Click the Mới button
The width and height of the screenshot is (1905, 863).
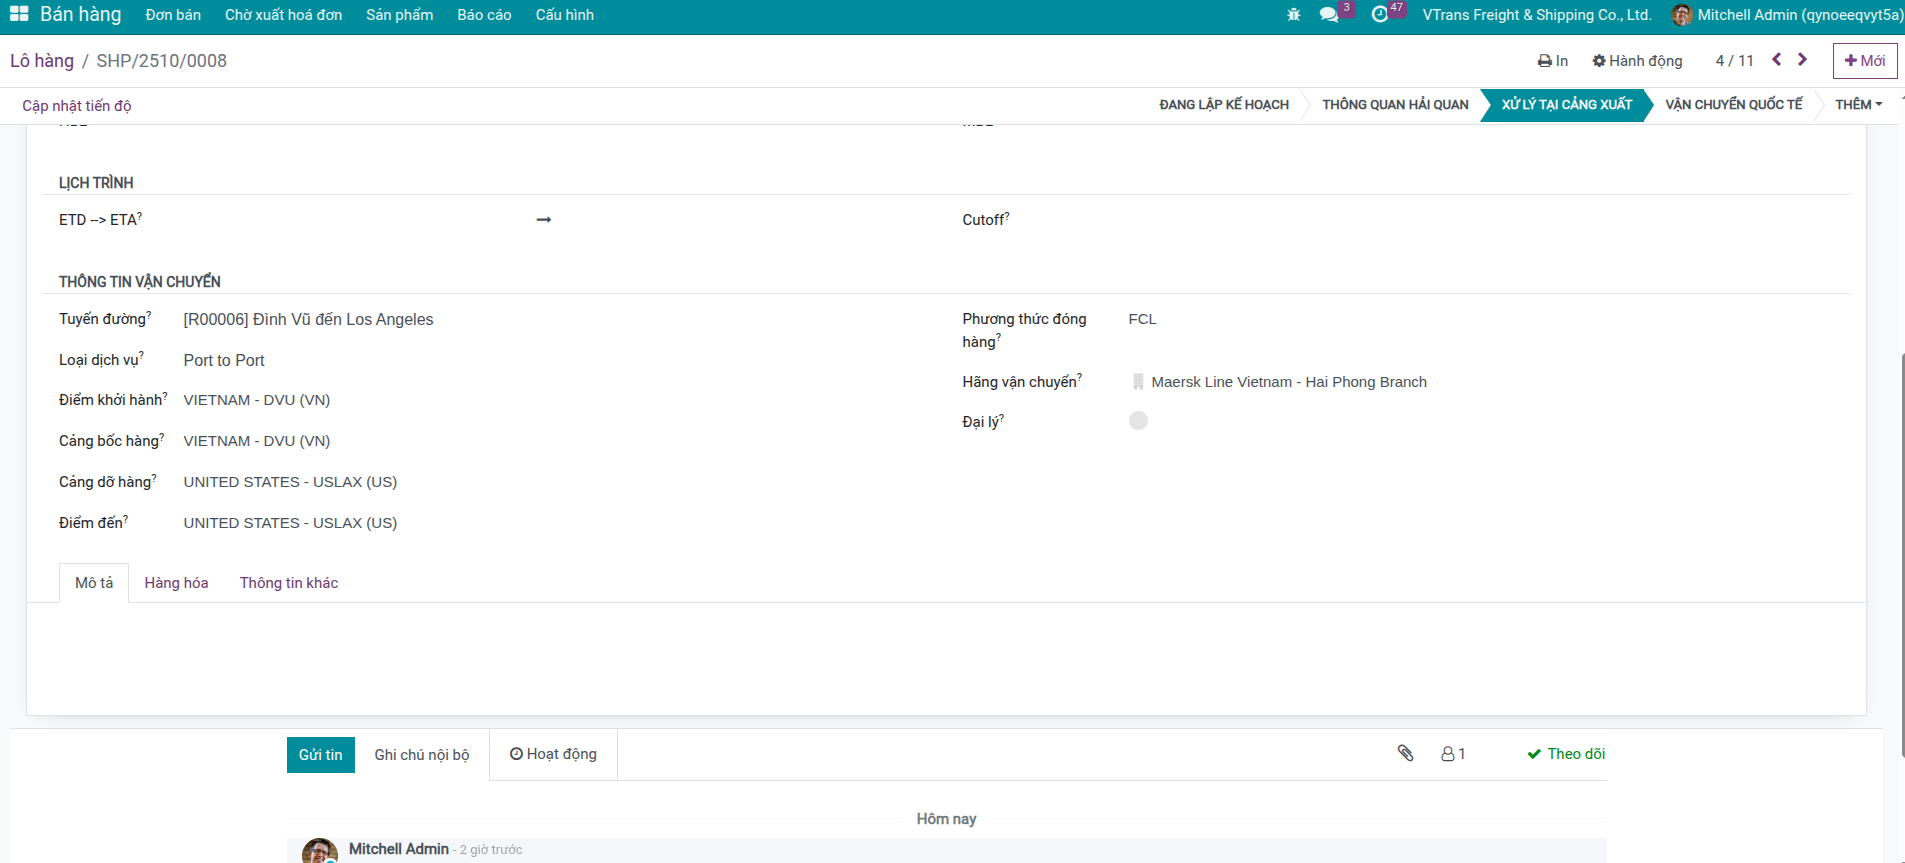click(x=1864, y=61)
